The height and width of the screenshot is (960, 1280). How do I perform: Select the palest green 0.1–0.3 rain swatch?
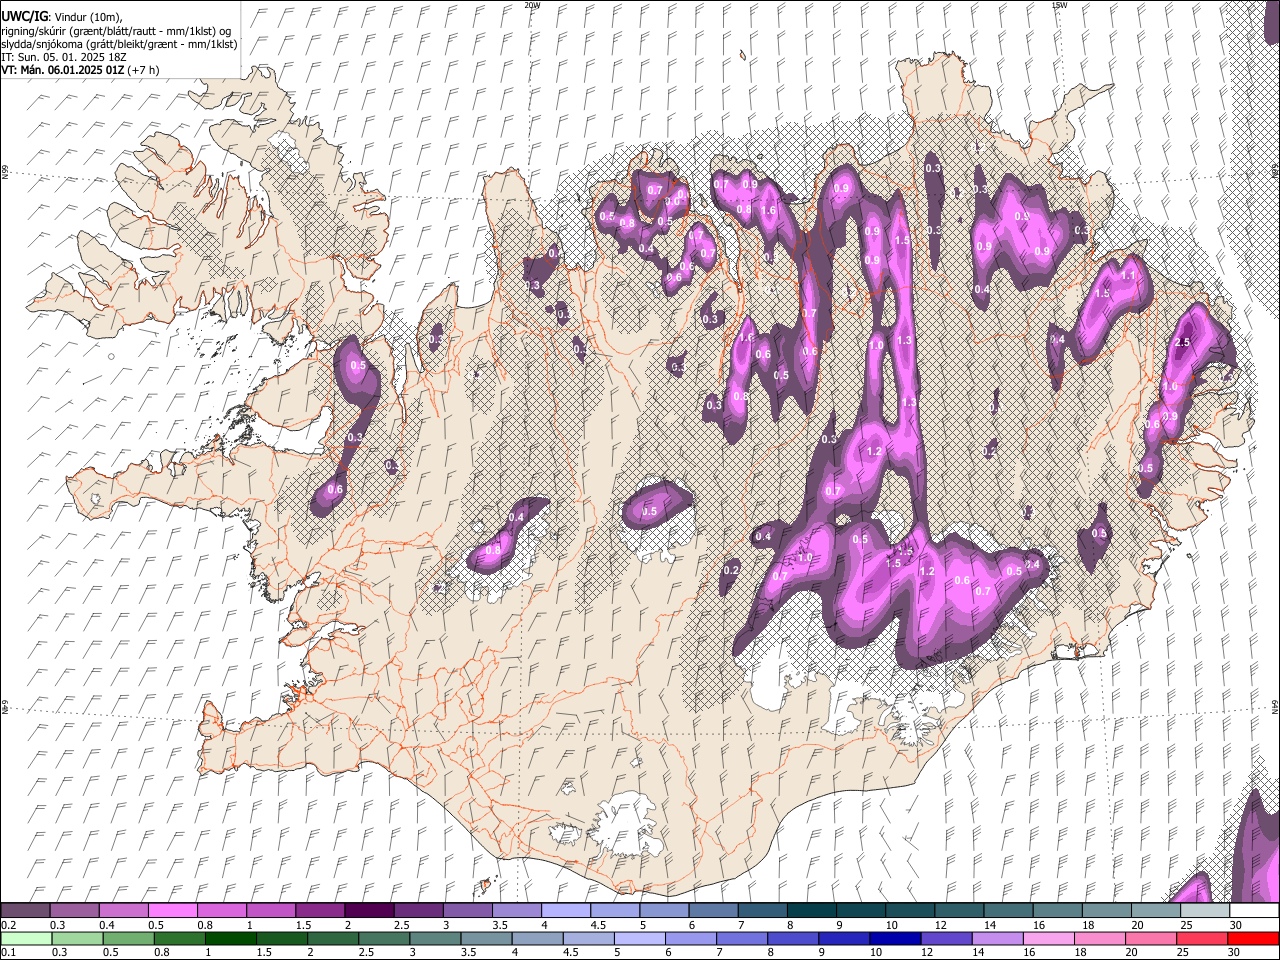[x=26, y=938]
